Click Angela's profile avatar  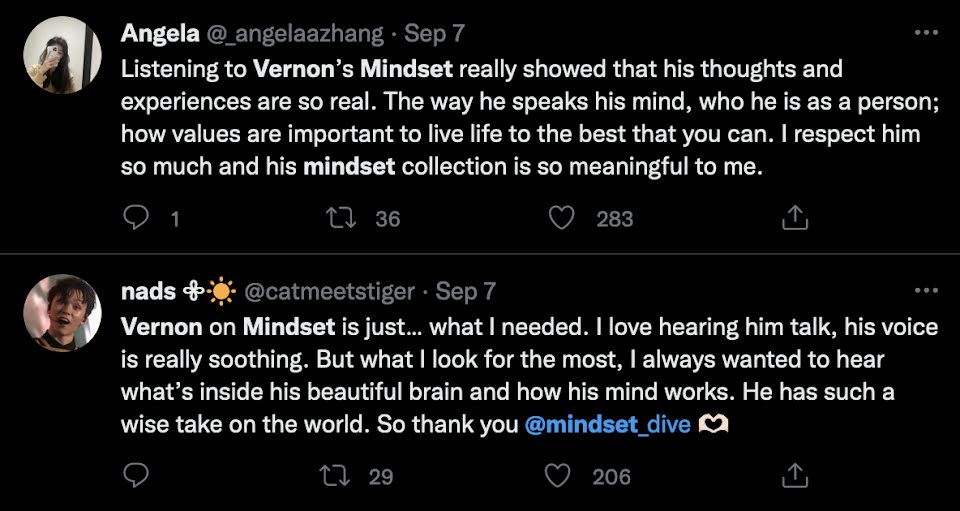[61, 55]
